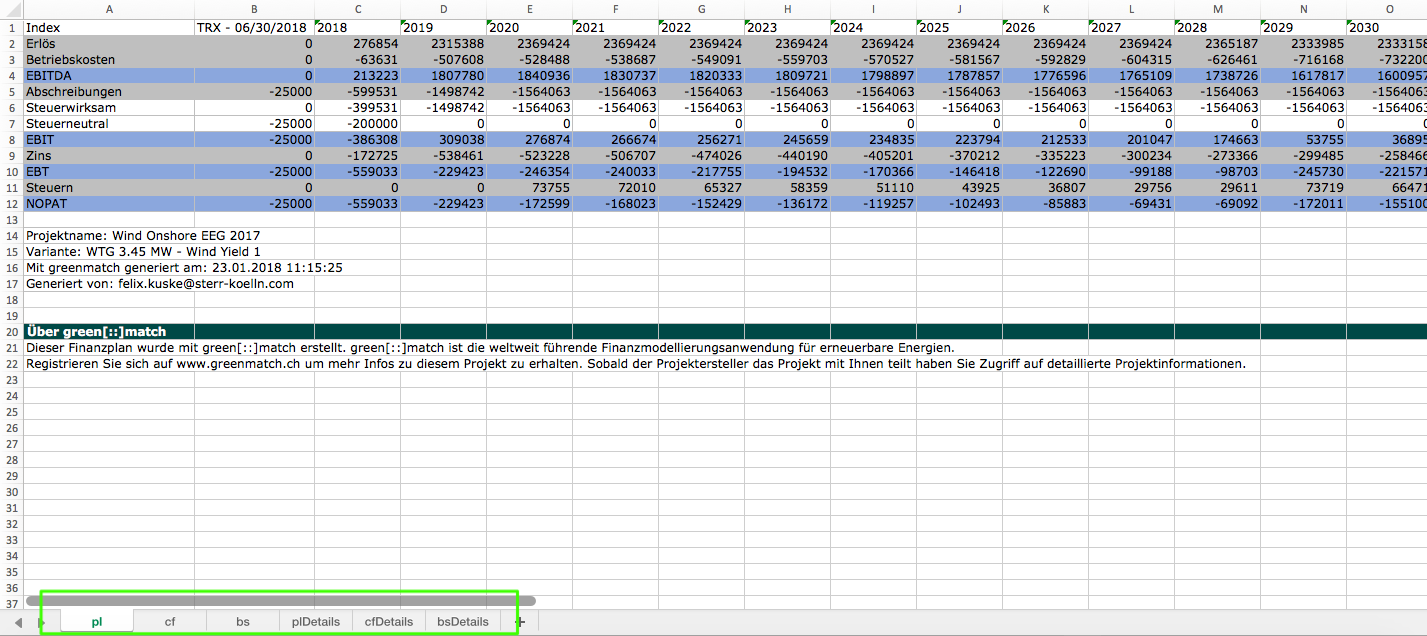Viewport: 1427px width, 636px height.
Task: Select row 4 header for EBITDA
Action: 10,76
